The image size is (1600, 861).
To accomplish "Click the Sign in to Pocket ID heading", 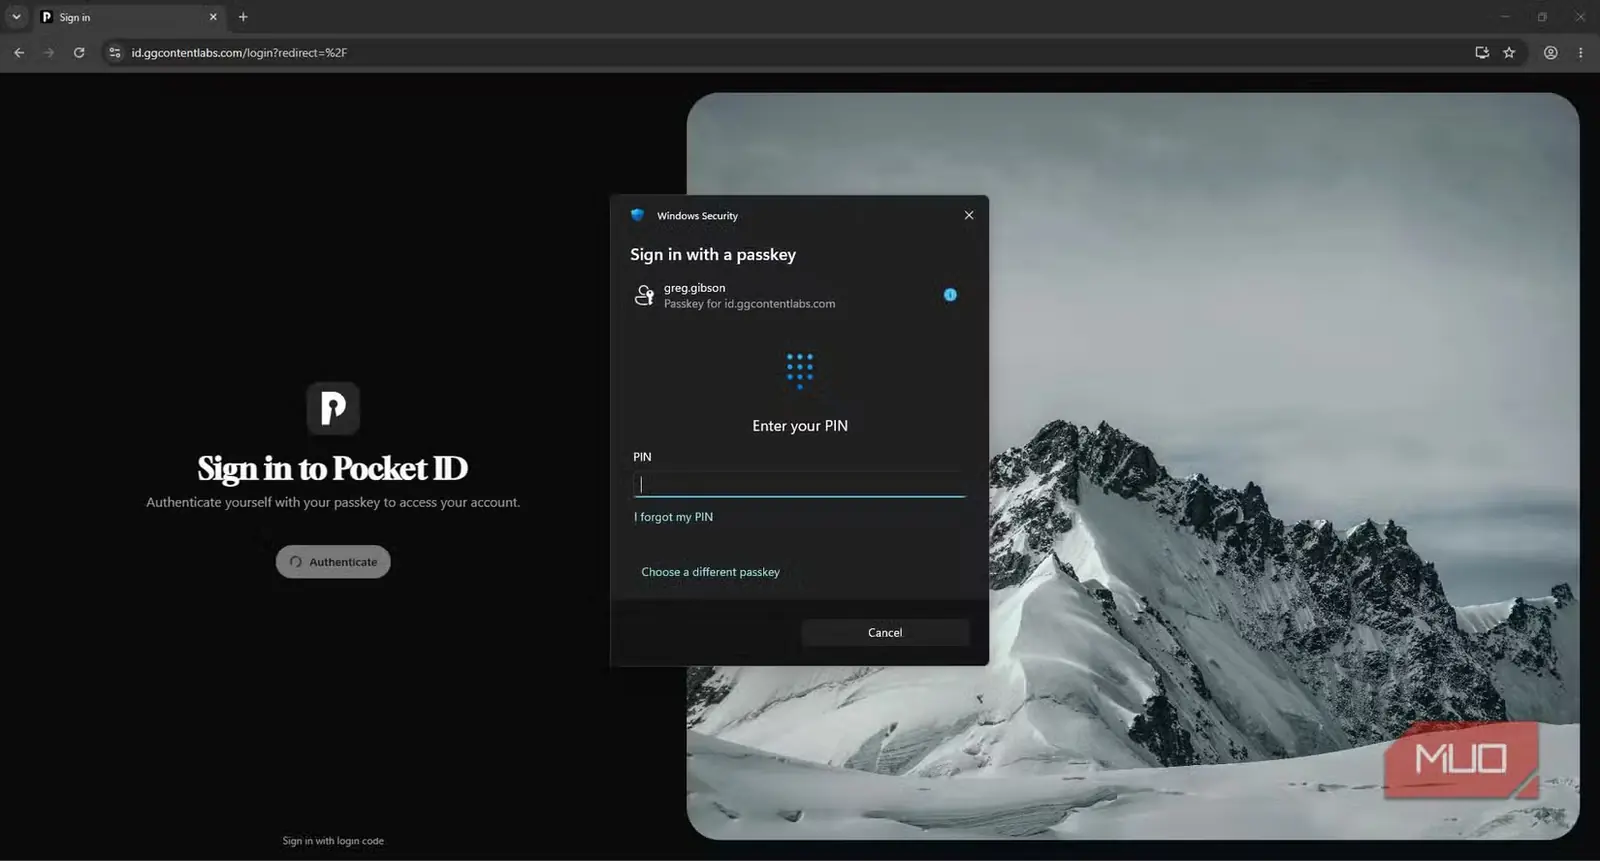I will pyautogui.click(x=333, y=468).
